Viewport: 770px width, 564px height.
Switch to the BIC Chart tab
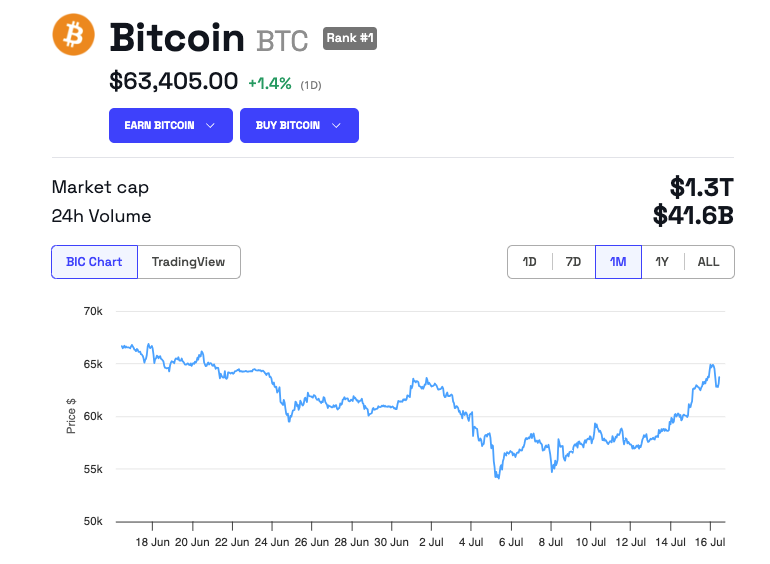pyautogui.click(x=94, y=262)
